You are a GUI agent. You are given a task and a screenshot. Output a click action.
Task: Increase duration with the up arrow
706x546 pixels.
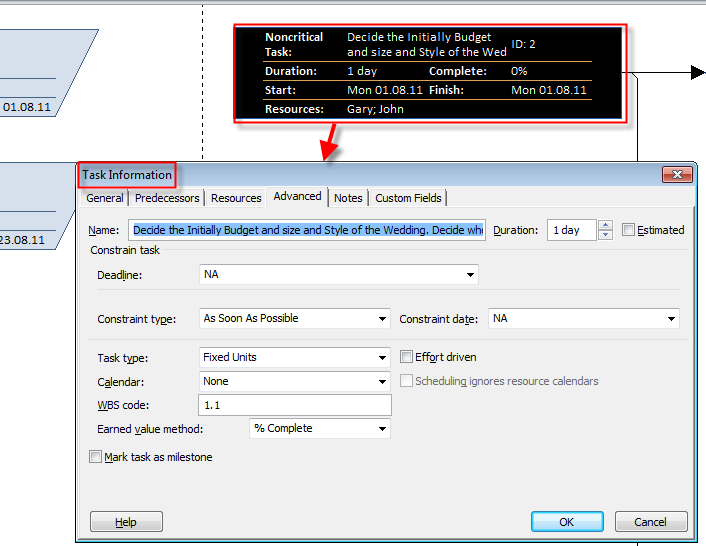605,225
